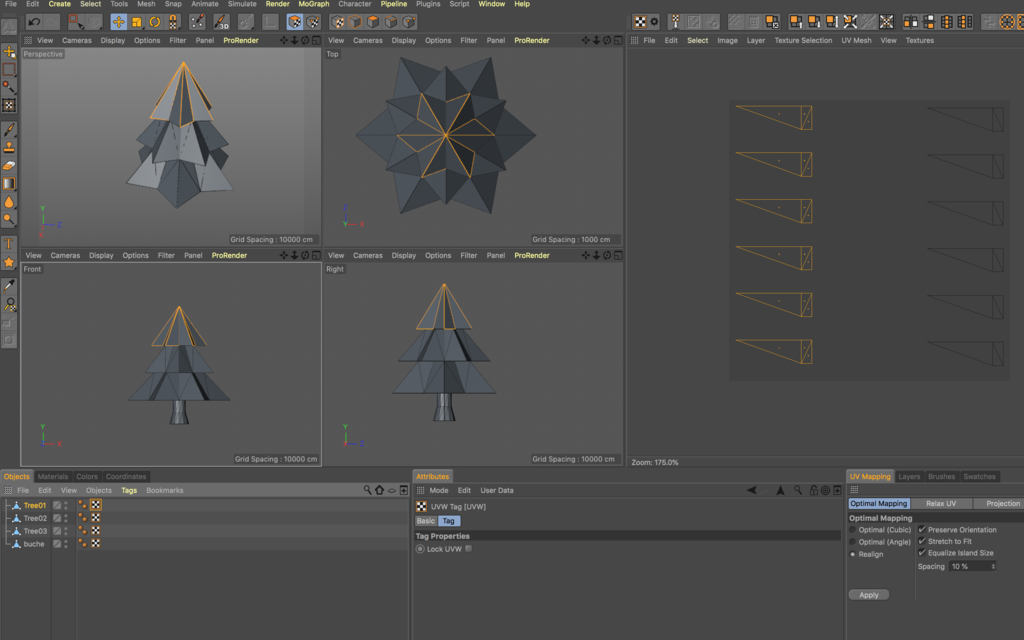Click the lock icon in Attributes manager

pos(814,490)
